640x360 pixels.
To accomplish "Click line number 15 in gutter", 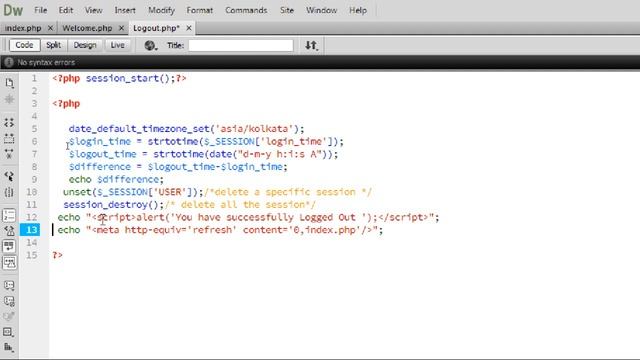I will tap(31, 255).
